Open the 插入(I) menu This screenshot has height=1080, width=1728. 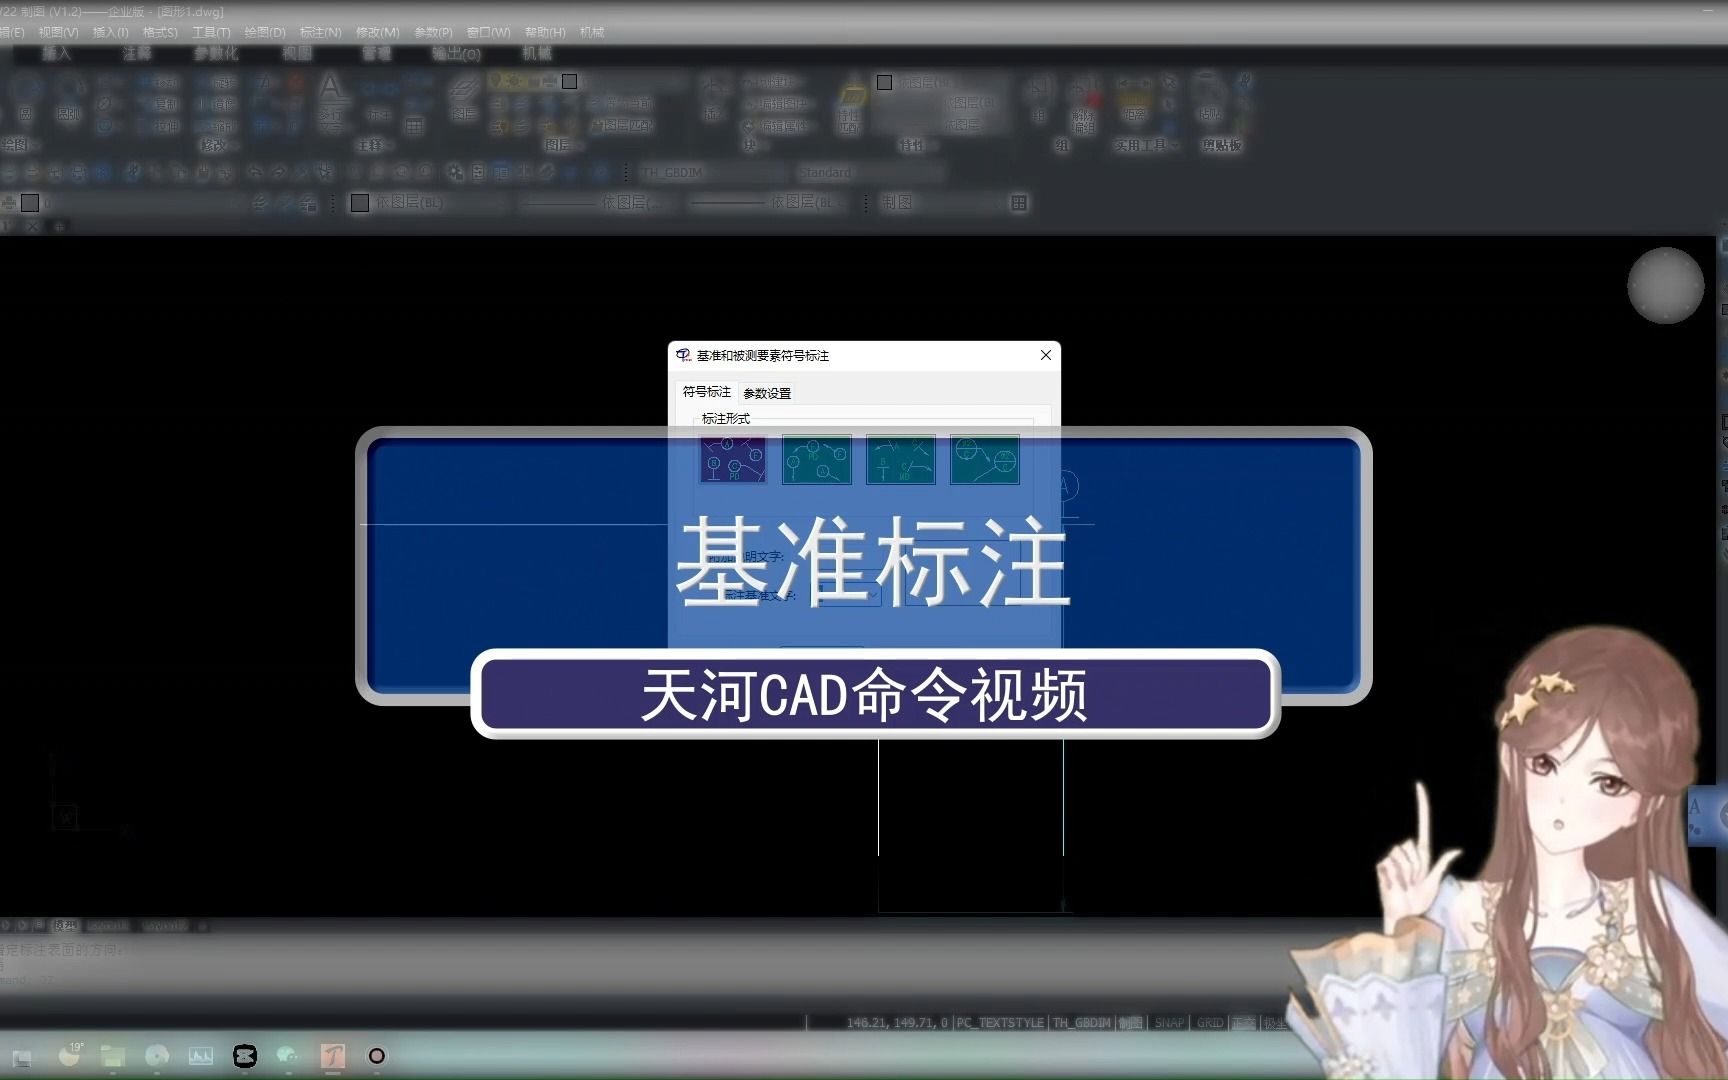click(110, 32)
